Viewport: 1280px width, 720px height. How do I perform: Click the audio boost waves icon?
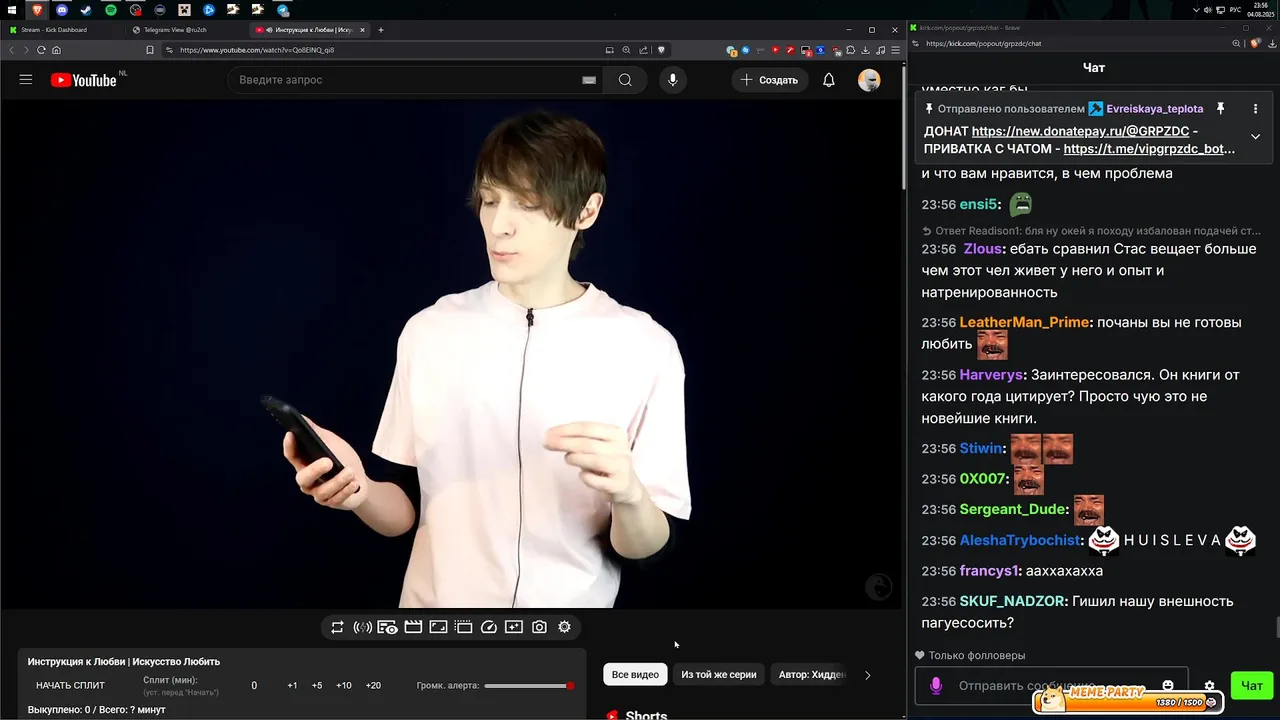tap(362, 627)
